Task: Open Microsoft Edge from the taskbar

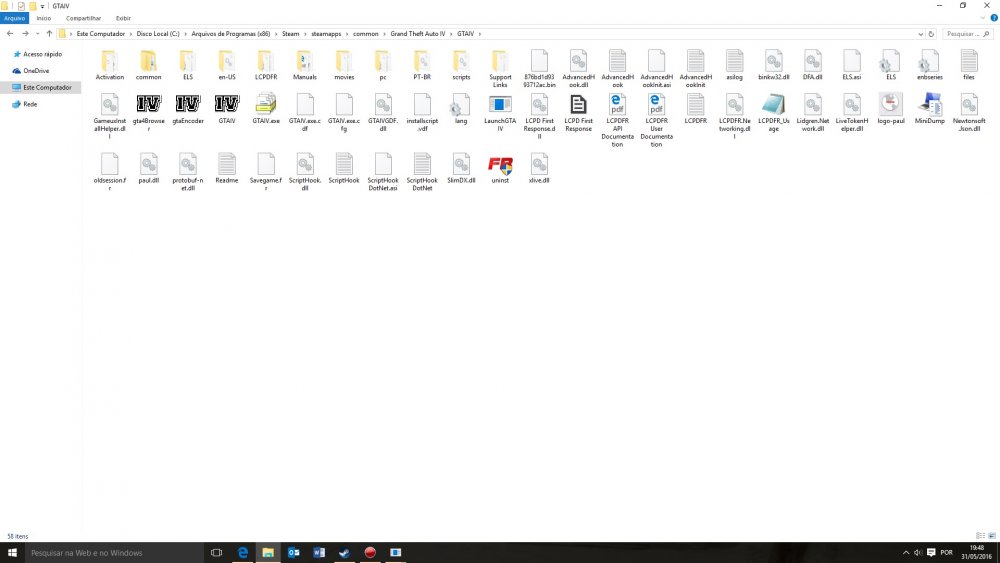Action: [242, 552]
